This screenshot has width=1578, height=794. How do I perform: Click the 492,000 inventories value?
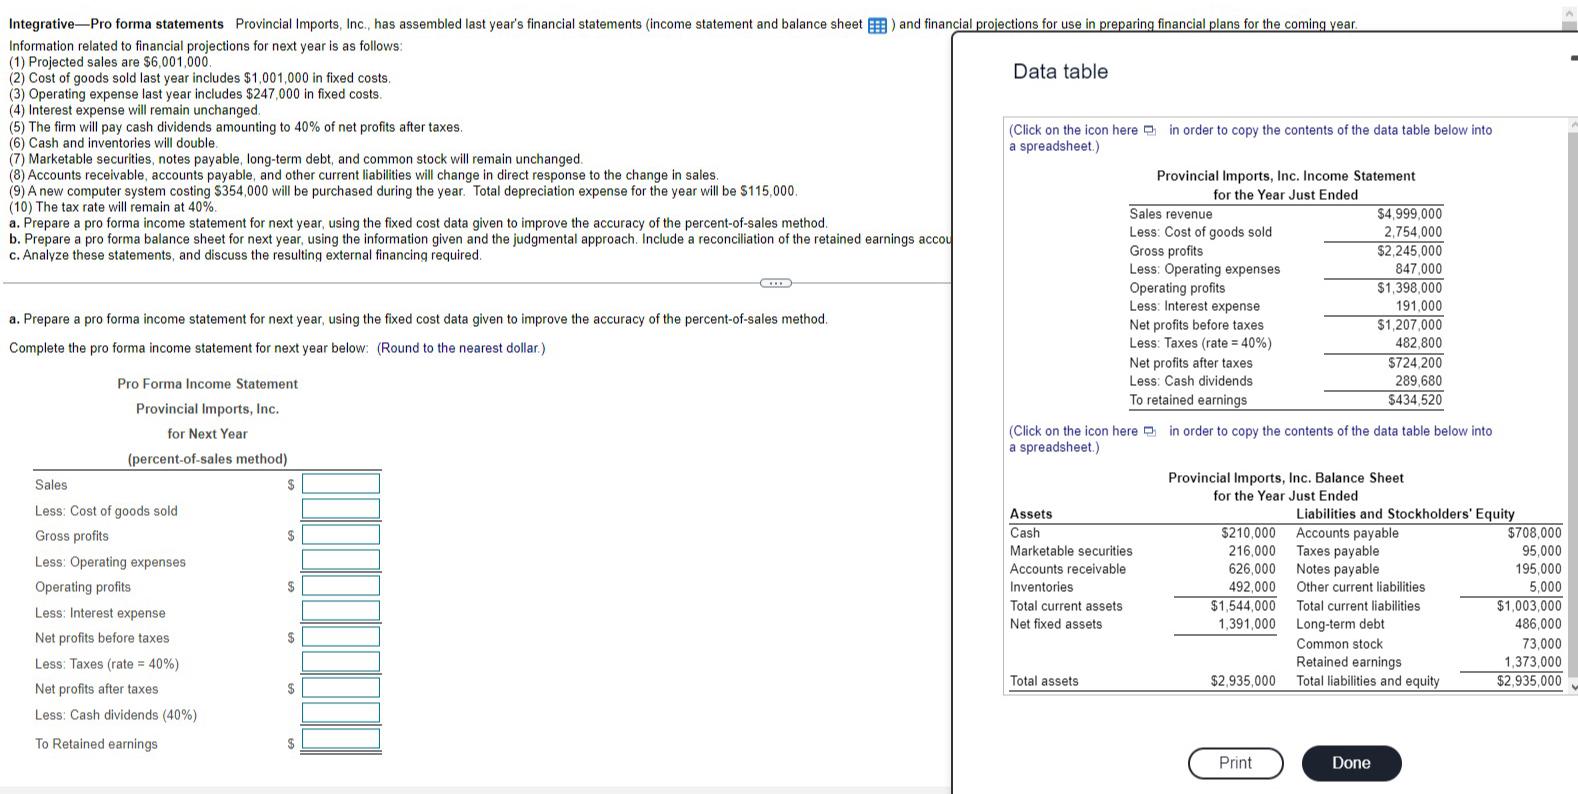click(x=1252, y=587)
